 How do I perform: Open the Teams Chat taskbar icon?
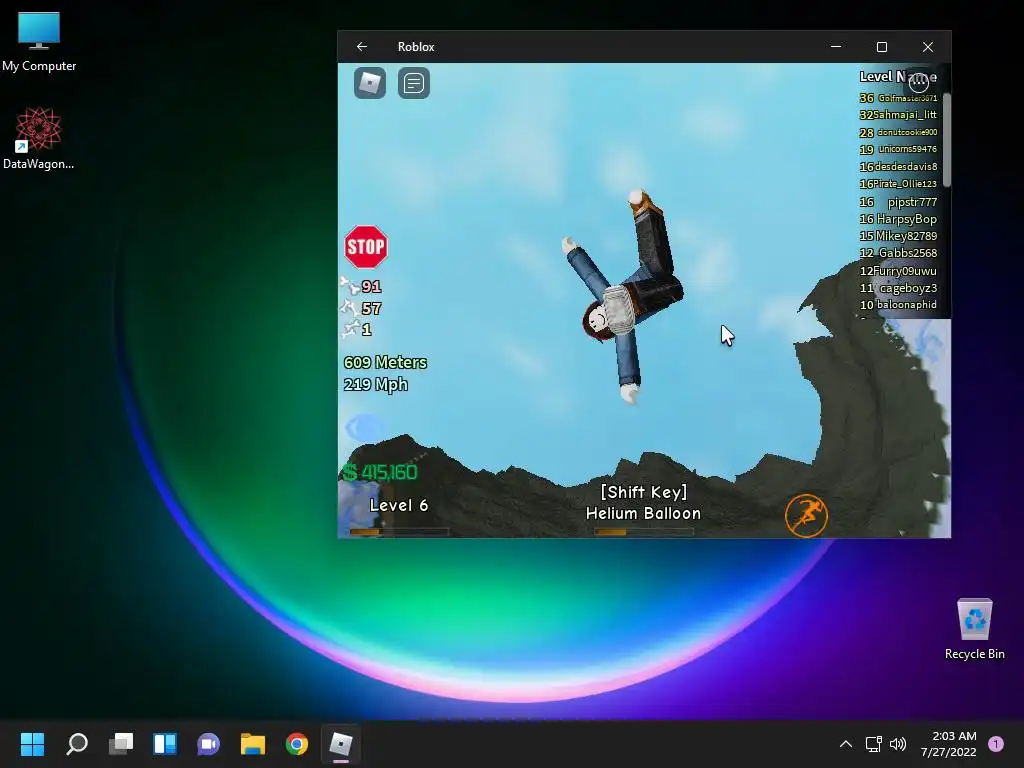(x=209, y=744)
